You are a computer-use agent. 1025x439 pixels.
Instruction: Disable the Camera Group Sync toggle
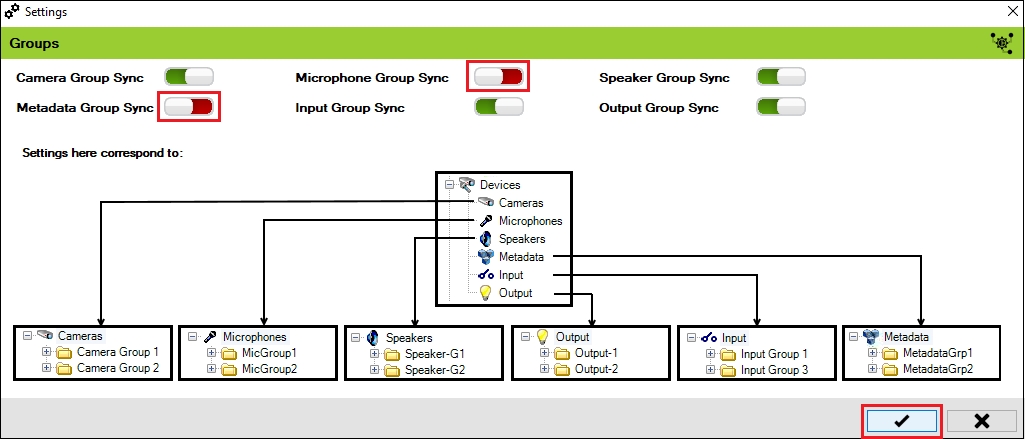pos(189,77)
